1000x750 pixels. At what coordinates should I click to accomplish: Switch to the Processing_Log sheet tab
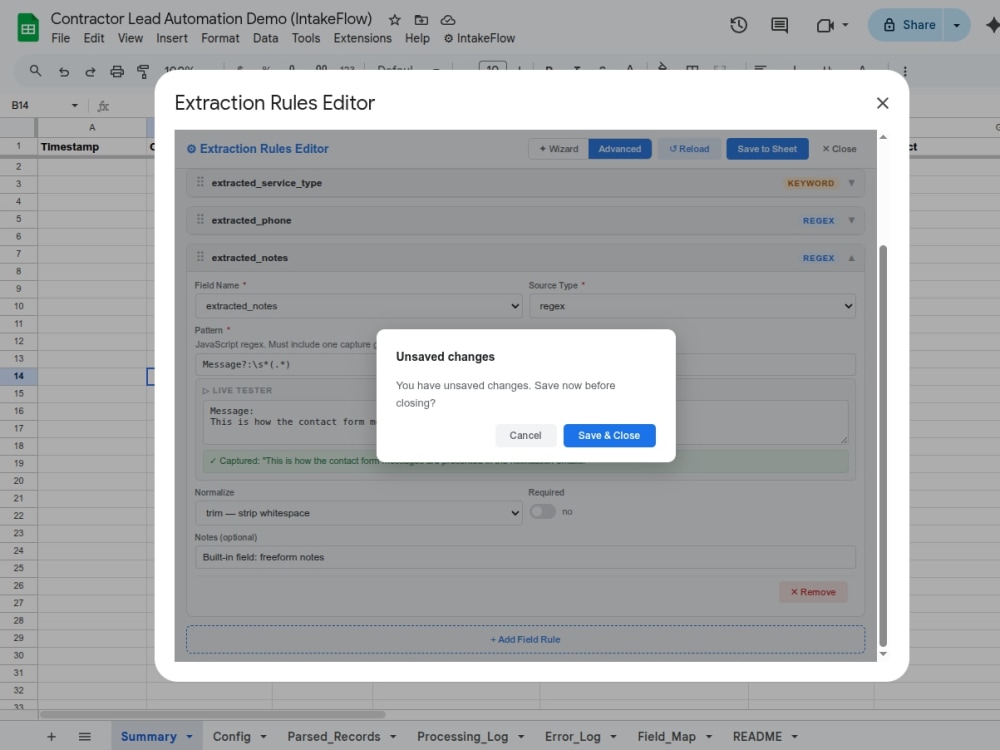tap(462, 737)
